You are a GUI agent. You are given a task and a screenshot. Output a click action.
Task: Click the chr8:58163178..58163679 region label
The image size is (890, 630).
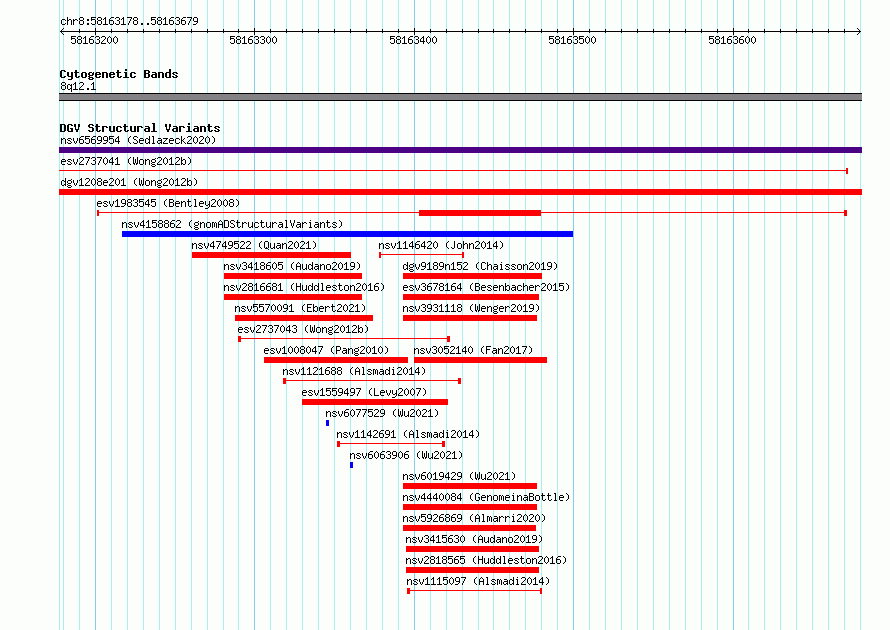(129, 21)
